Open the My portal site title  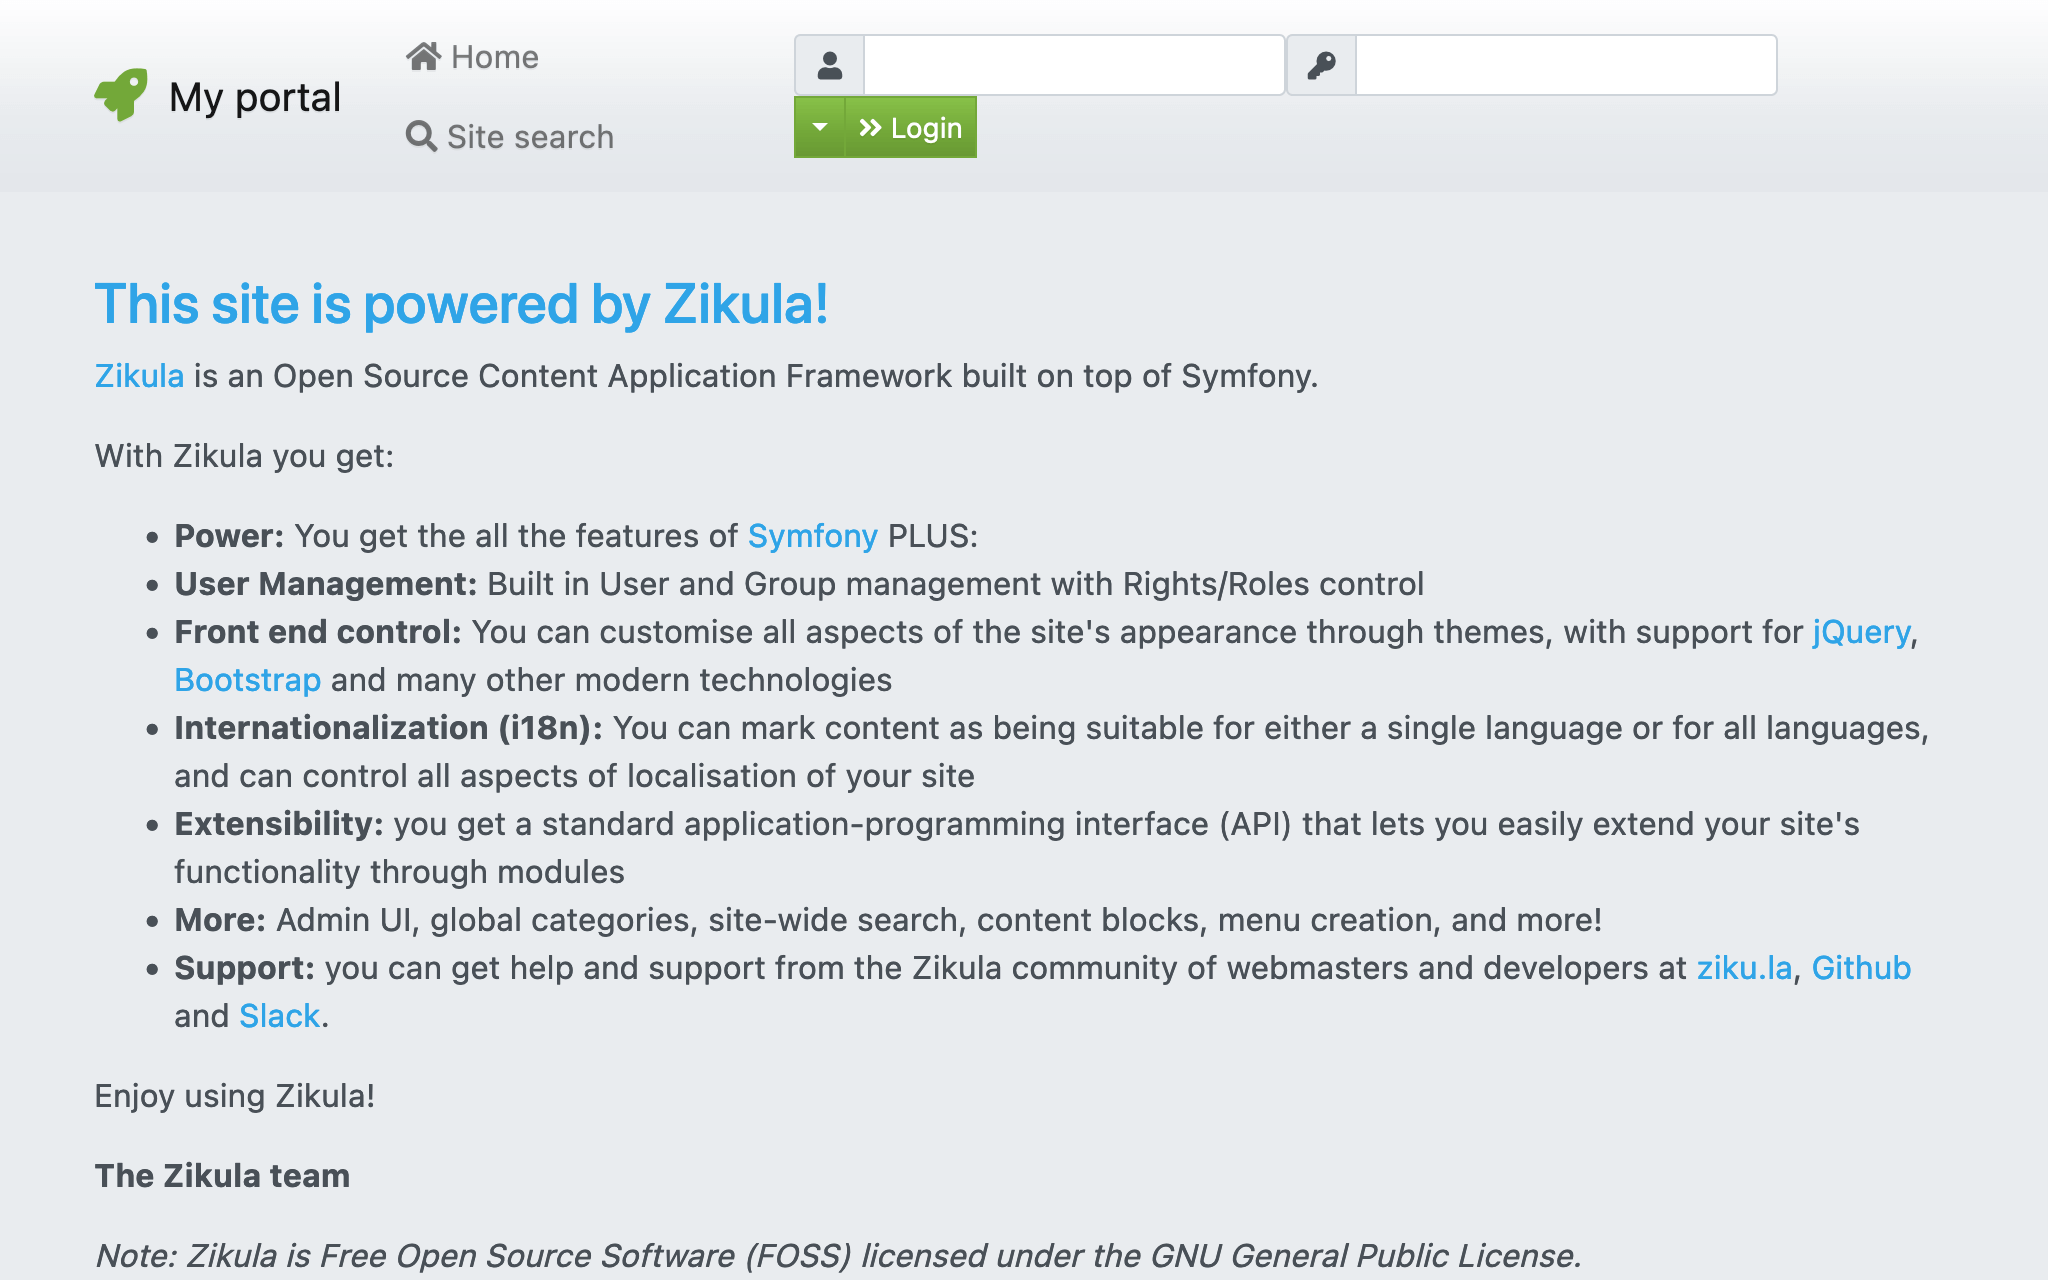255,97
